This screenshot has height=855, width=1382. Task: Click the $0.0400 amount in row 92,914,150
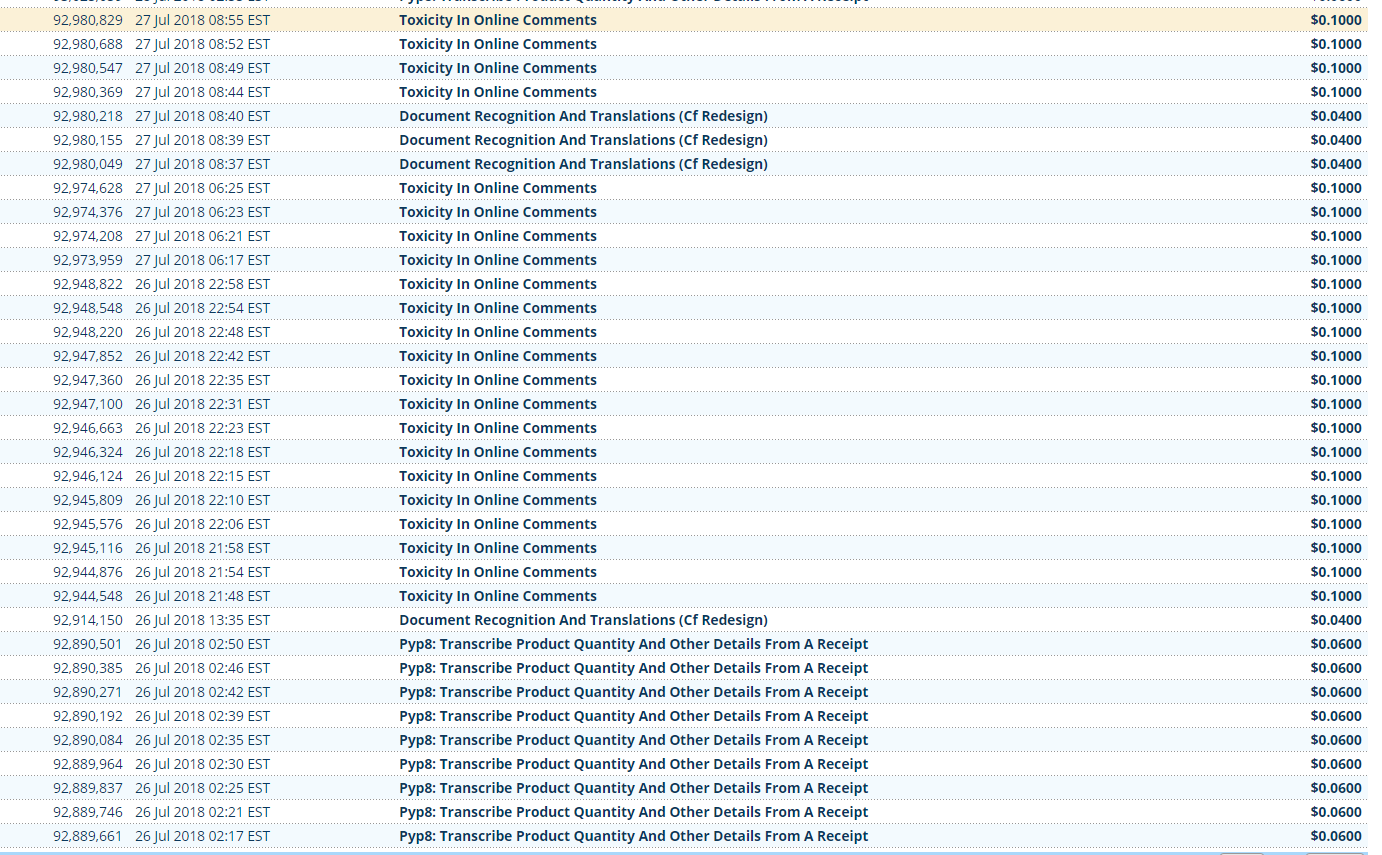1336,620
